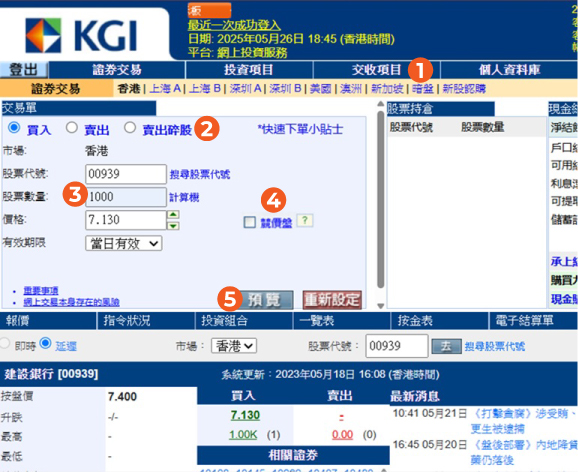The width and height of the screenshot is (578, 472).
Task: Click the 重新設定 reset button
Action: (x=332, y=300)
